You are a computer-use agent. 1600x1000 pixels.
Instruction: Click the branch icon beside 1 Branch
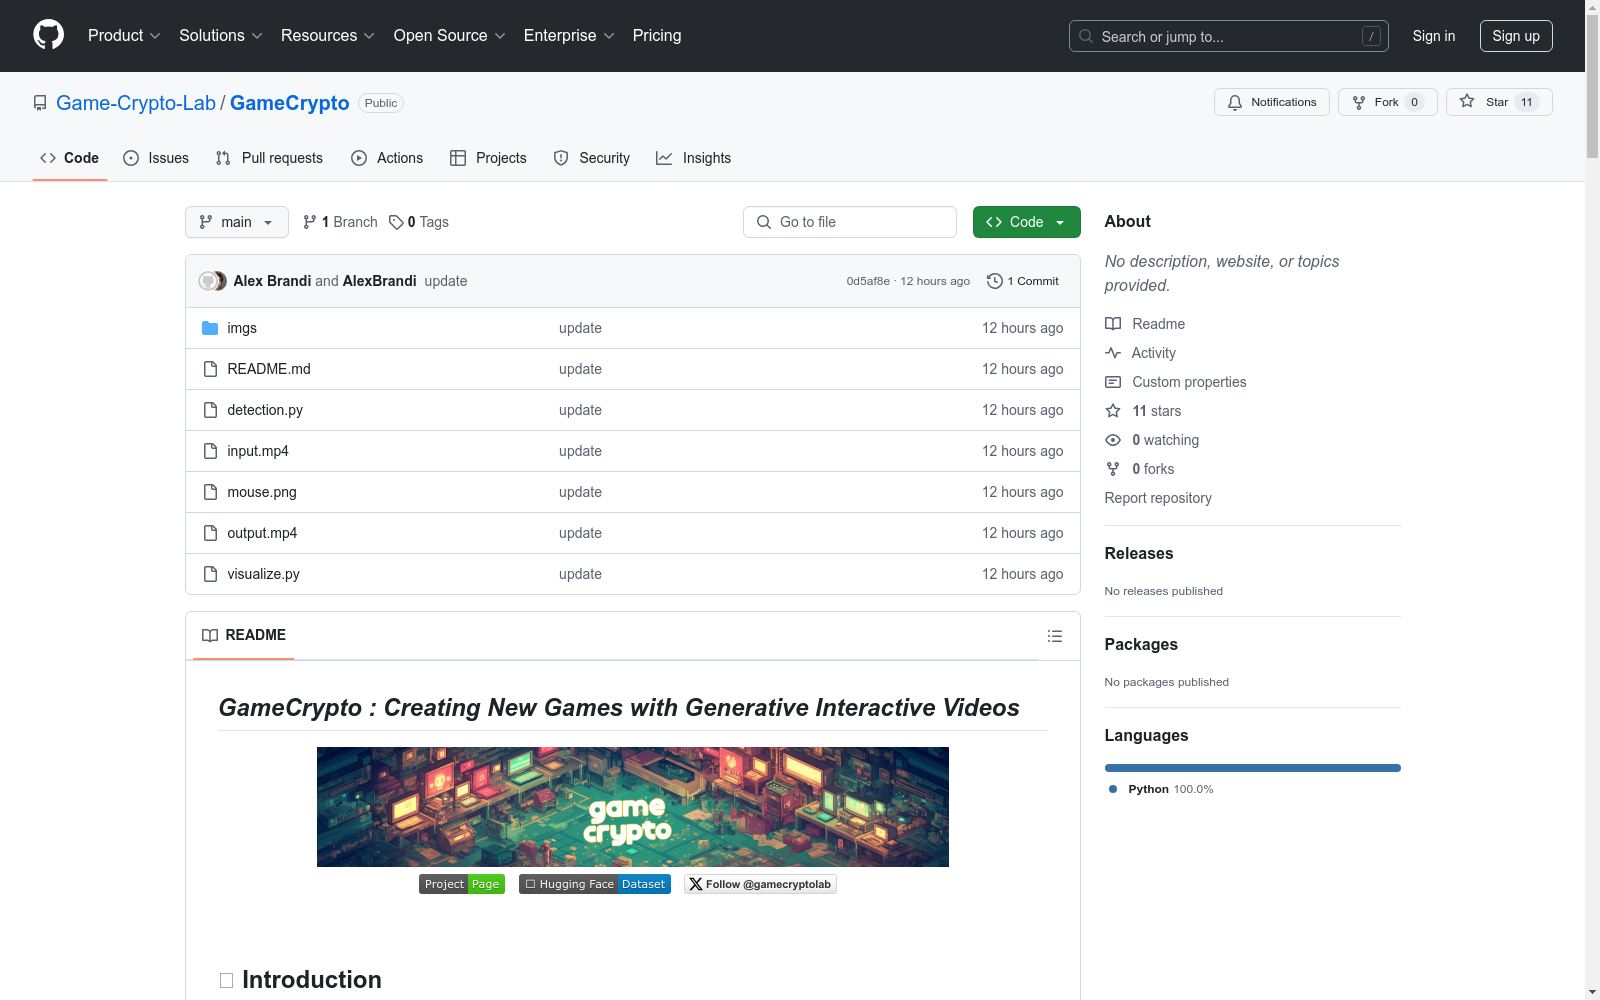(310, 222)
